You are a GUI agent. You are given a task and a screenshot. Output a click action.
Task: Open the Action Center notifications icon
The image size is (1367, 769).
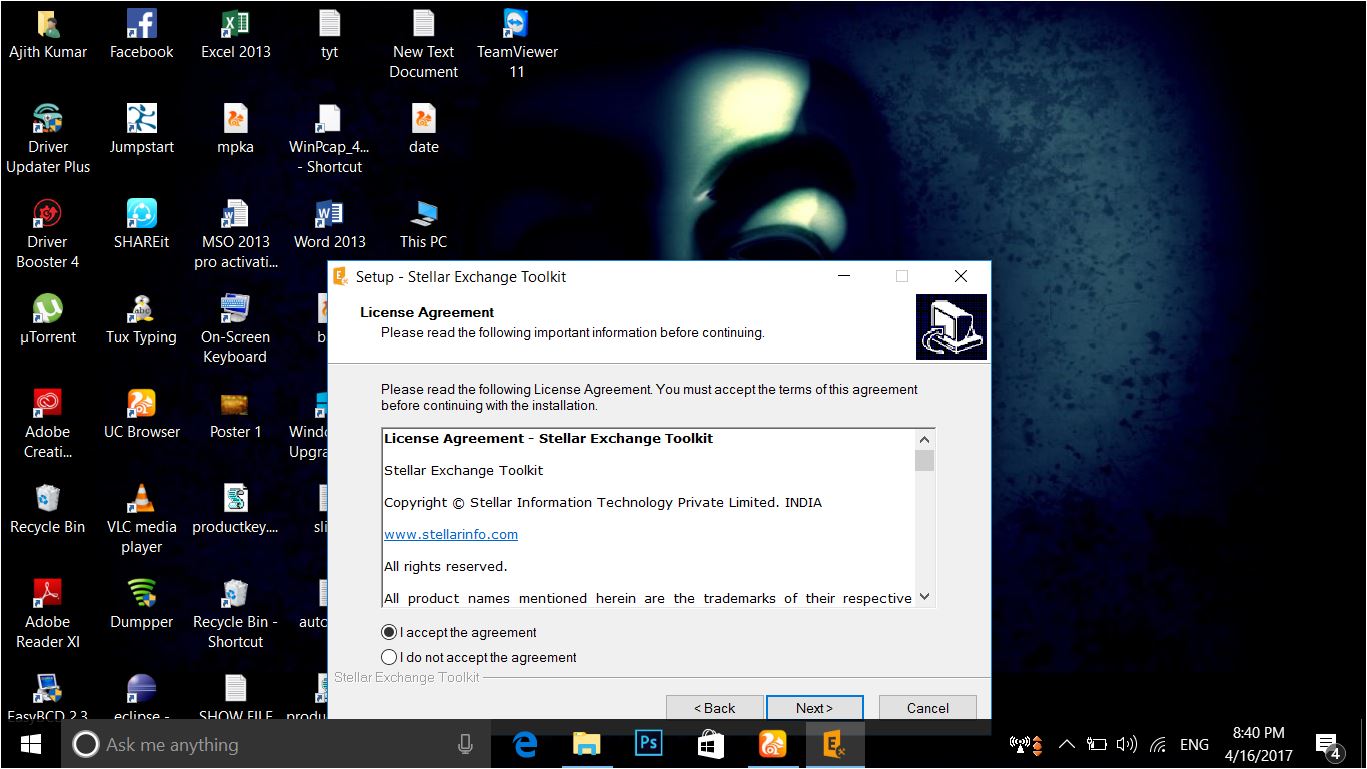pyautogui.click(x=1329, y=746)
